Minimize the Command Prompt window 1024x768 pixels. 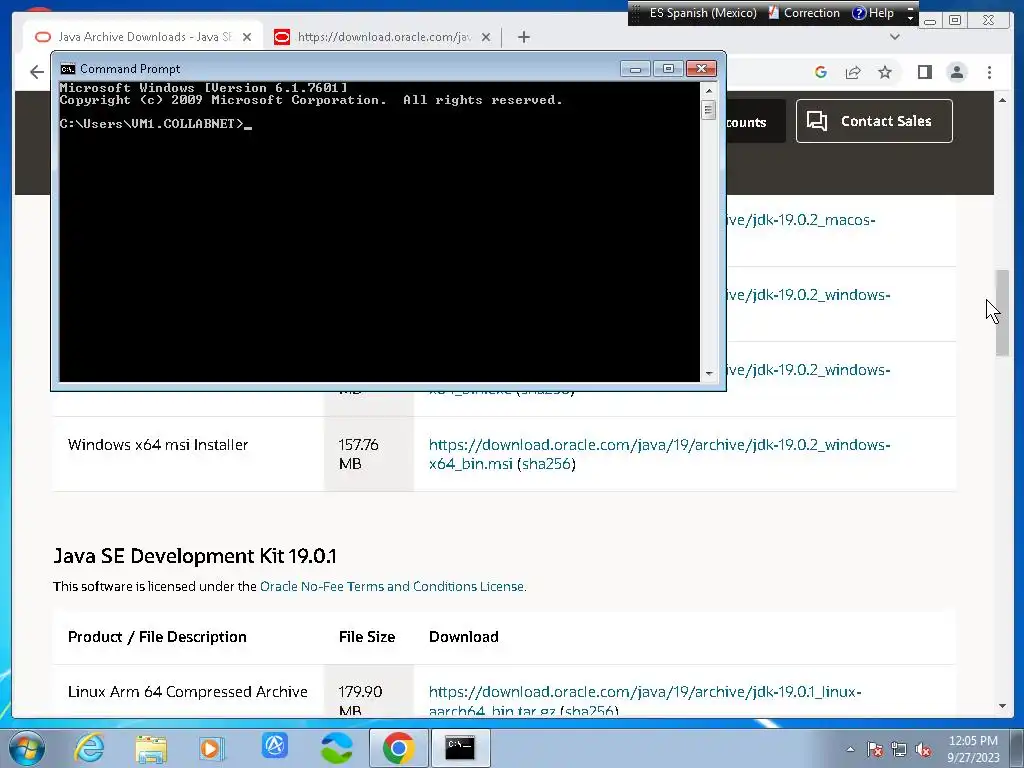pyautogui.click(x=635, y=69)
